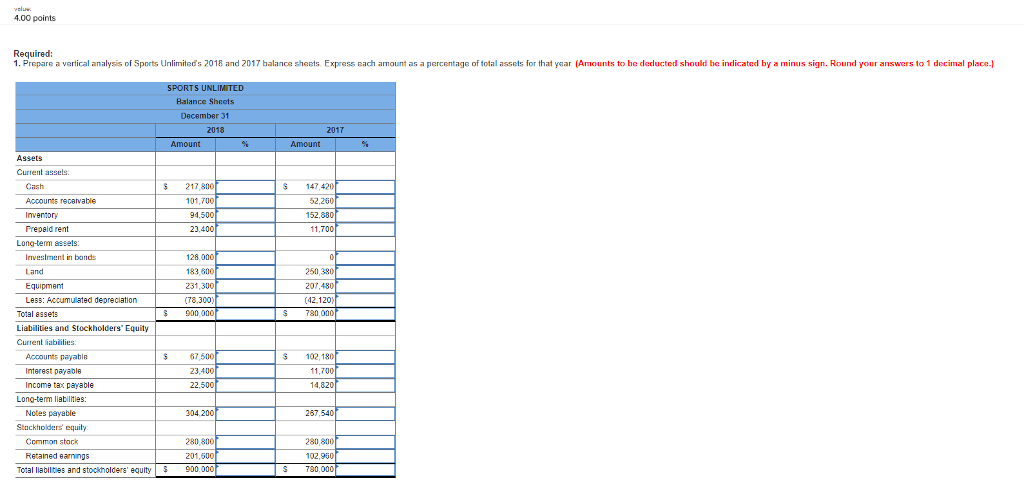Click the Liabilities and Stockholders' Equity heading
The image size is (1024, 503).
click(x=83, y=329)
